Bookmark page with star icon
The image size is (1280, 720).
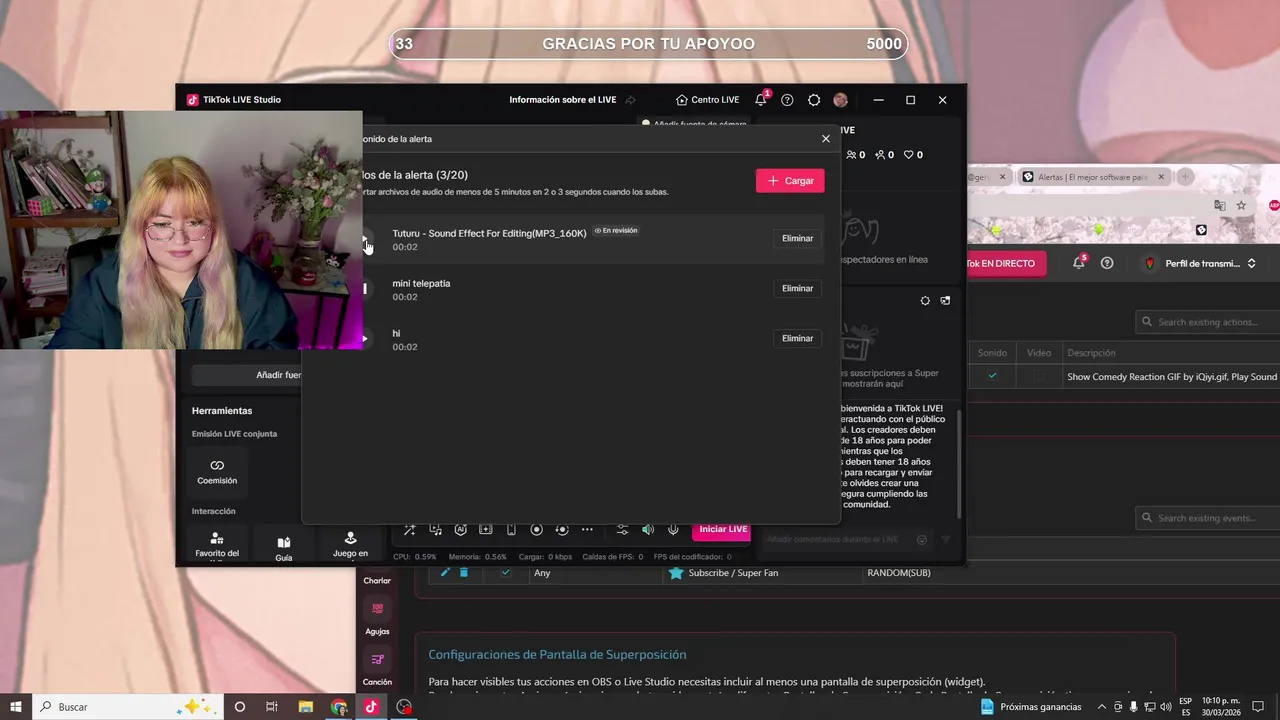1241,205
